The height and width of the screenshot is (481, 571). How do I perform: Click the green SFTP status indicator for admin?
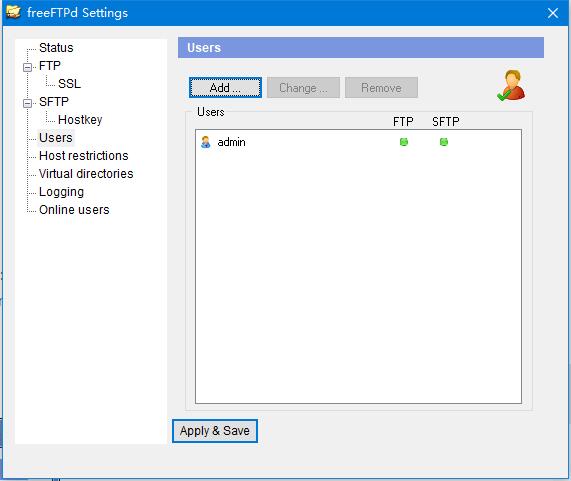[x=444, y=142]
